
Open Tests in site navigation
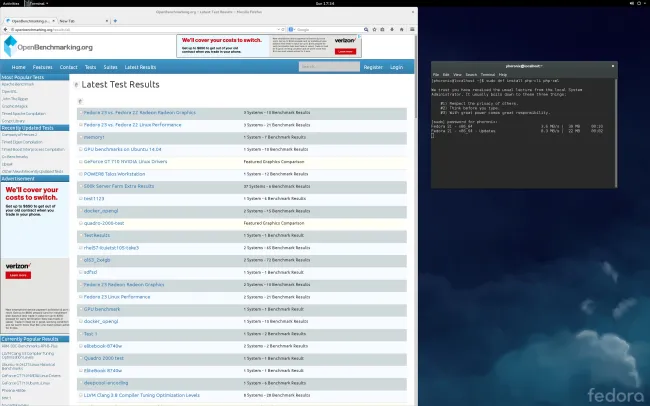90,67
